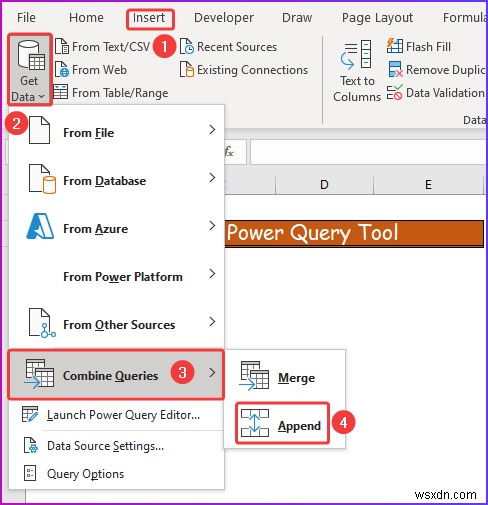Click the Remove Duplicates icon
Screen dimensions: 488x505
[x=395, y=69]
